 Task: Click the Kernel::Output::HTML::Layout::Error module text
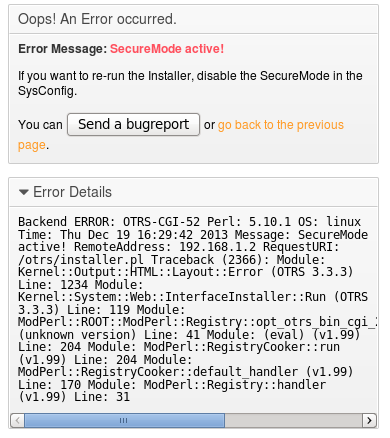coord(140,272)
